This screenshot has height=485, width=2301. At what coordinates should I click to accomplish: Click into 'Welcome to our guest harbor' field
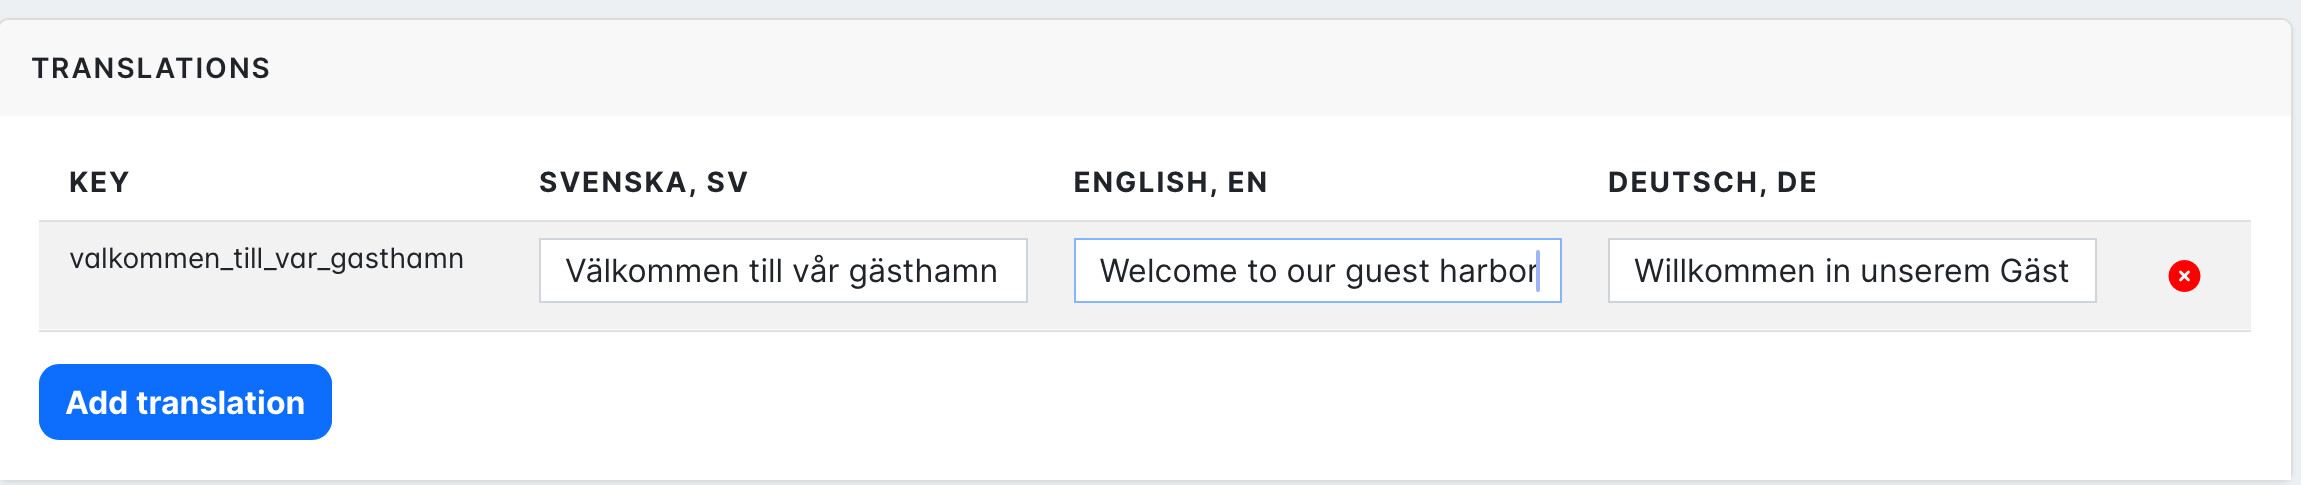click(x=1317, y=270)
